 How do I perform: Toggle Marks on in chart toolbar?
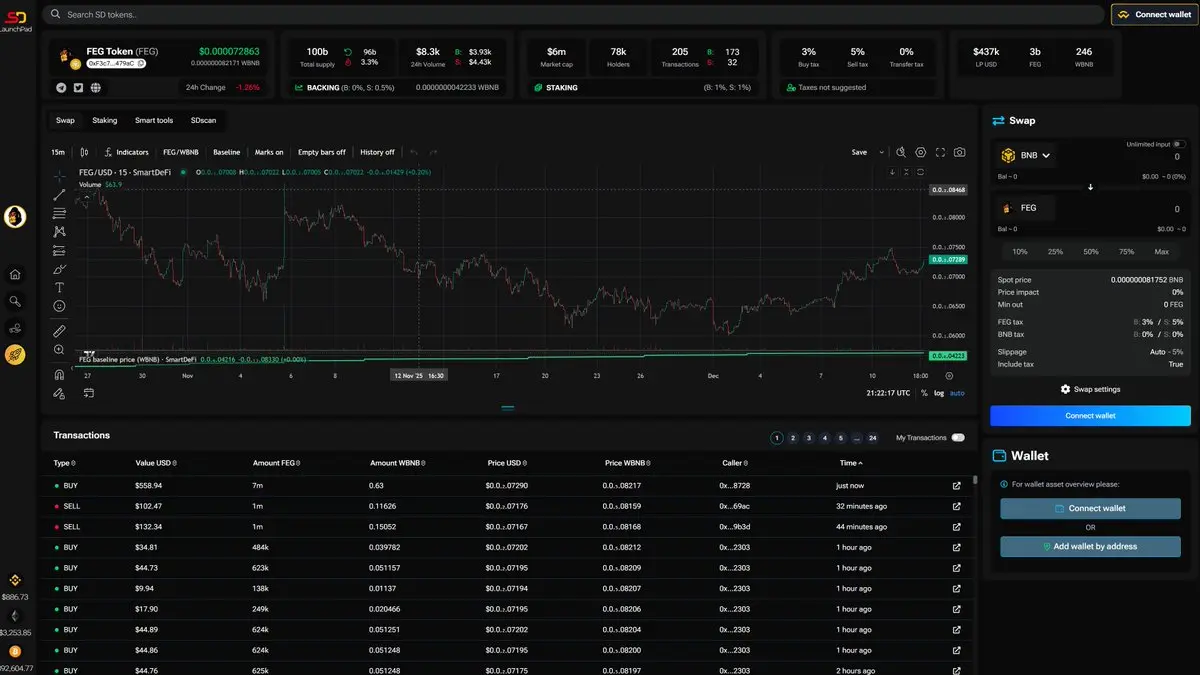click(x=269, y=152)
